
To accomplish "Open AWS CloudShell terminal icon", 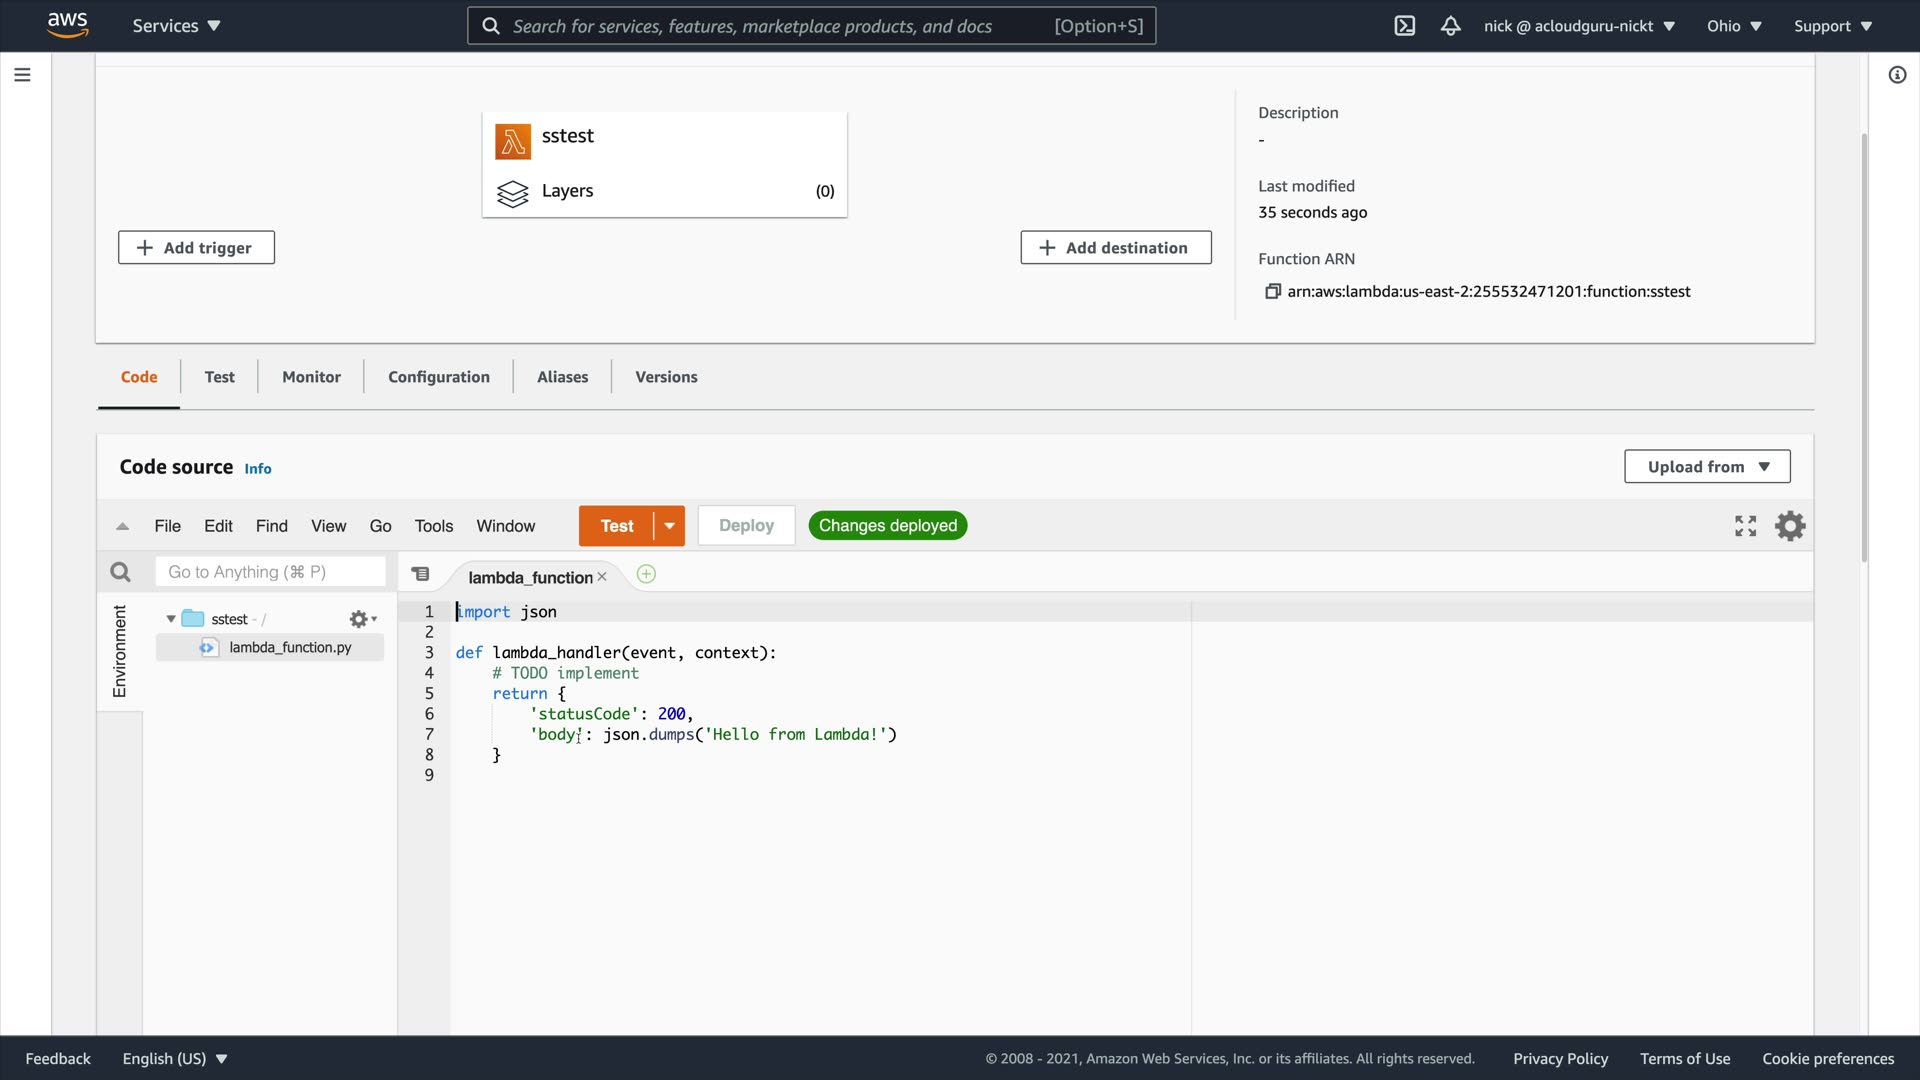I will pyautogui.click(x=1404, y=26).
